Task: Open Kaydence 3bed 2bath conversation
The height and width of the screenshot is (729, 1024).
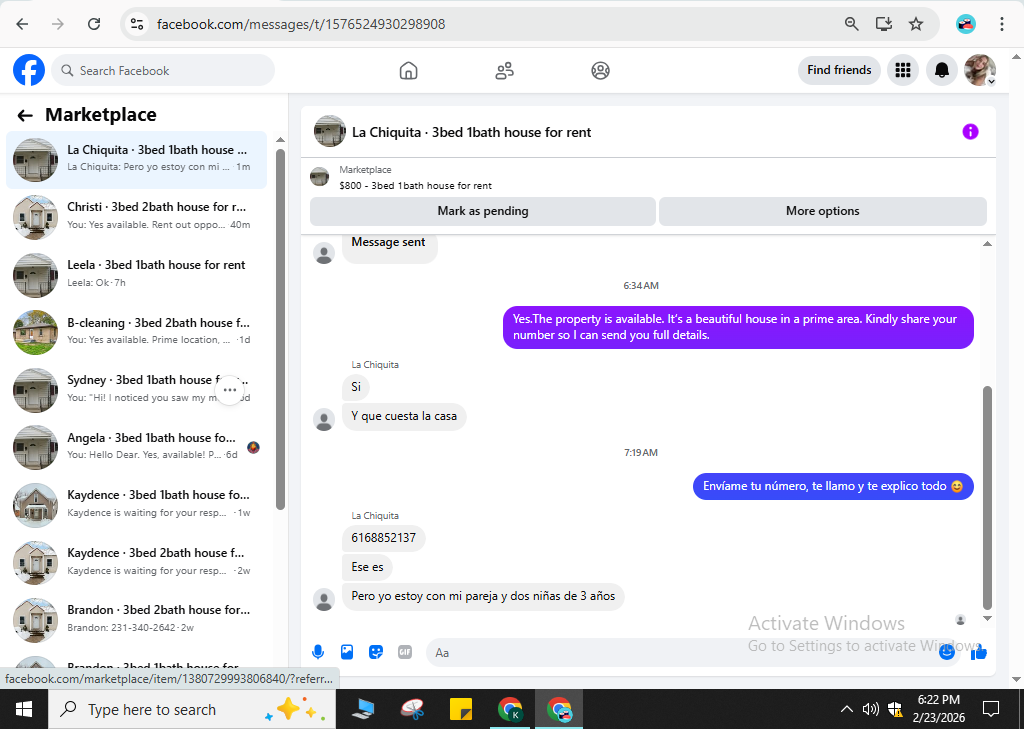Action: (x=136, y=562)
